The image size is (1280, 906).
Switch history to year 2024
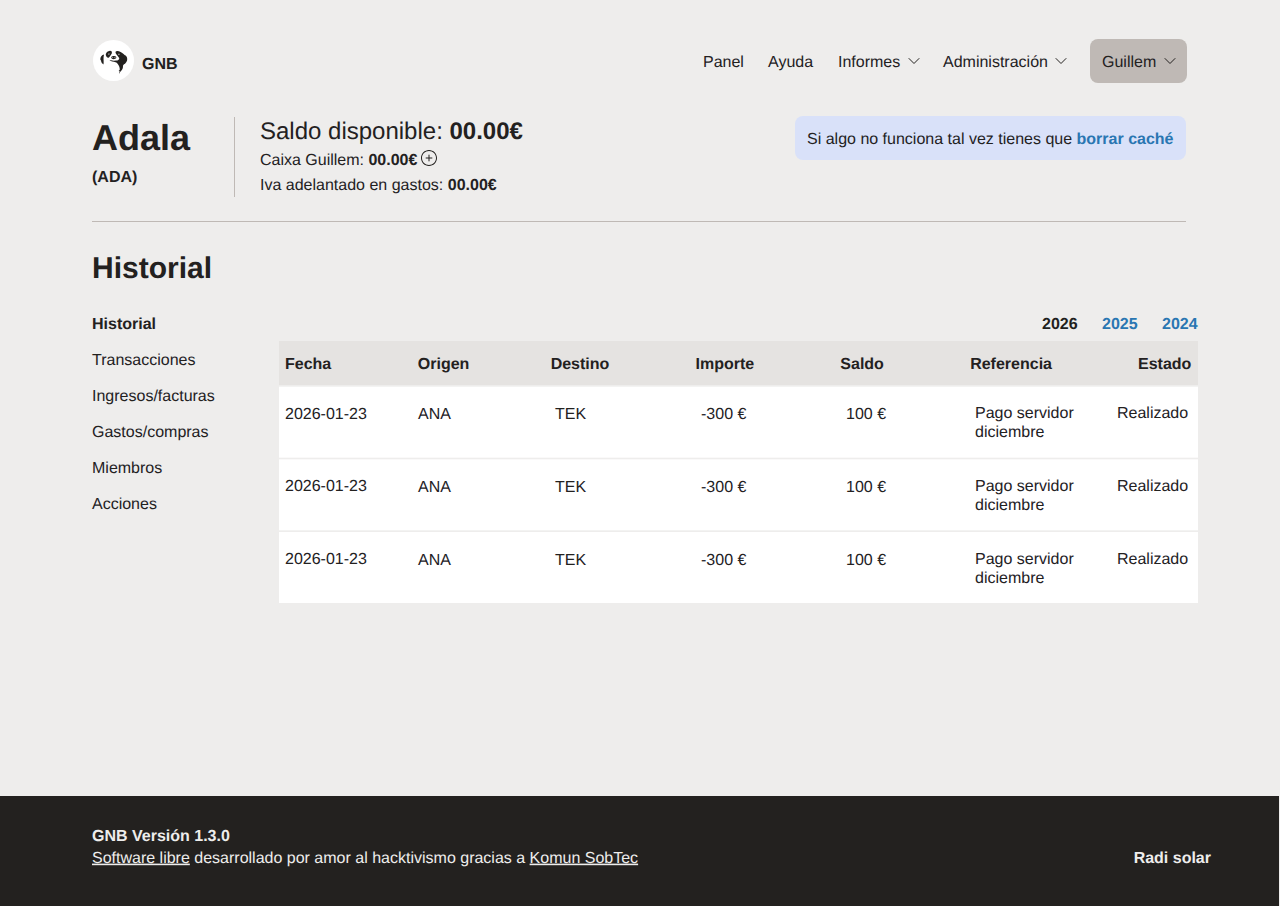pyautogui.click(x=1179, y=324)
